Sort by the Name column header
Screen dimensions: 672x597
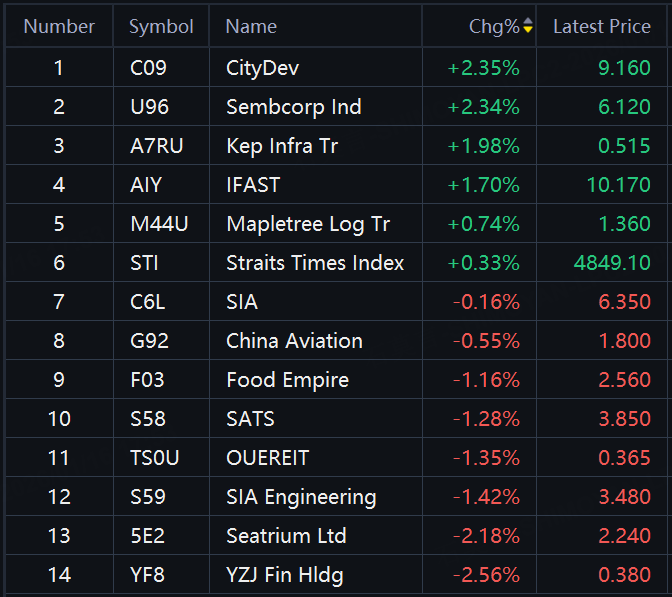[251, 27]
